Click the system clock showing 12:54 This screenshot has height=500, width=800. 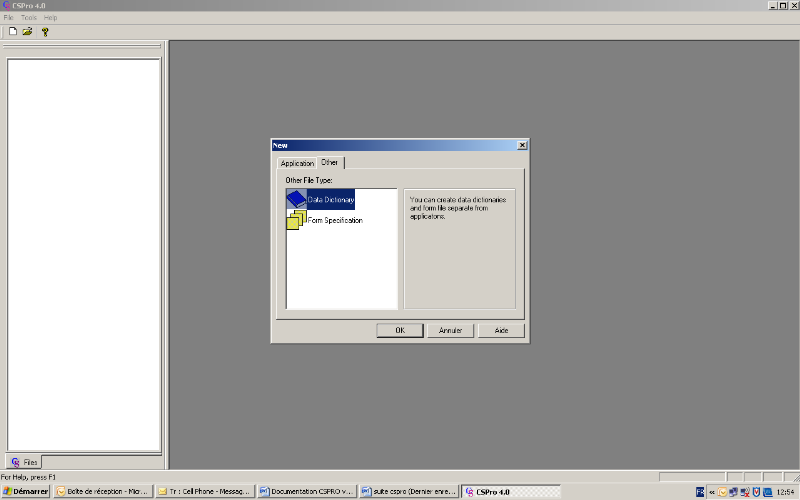pyautogui.click(x=785, y=492)
